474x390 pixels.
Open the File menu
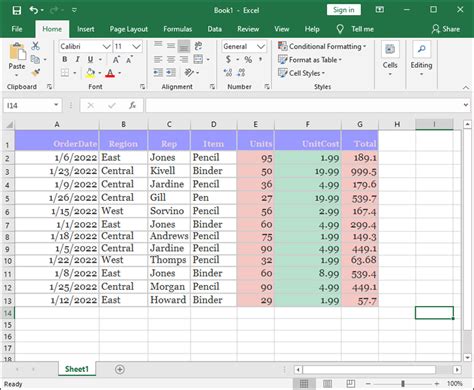point(17,29)
